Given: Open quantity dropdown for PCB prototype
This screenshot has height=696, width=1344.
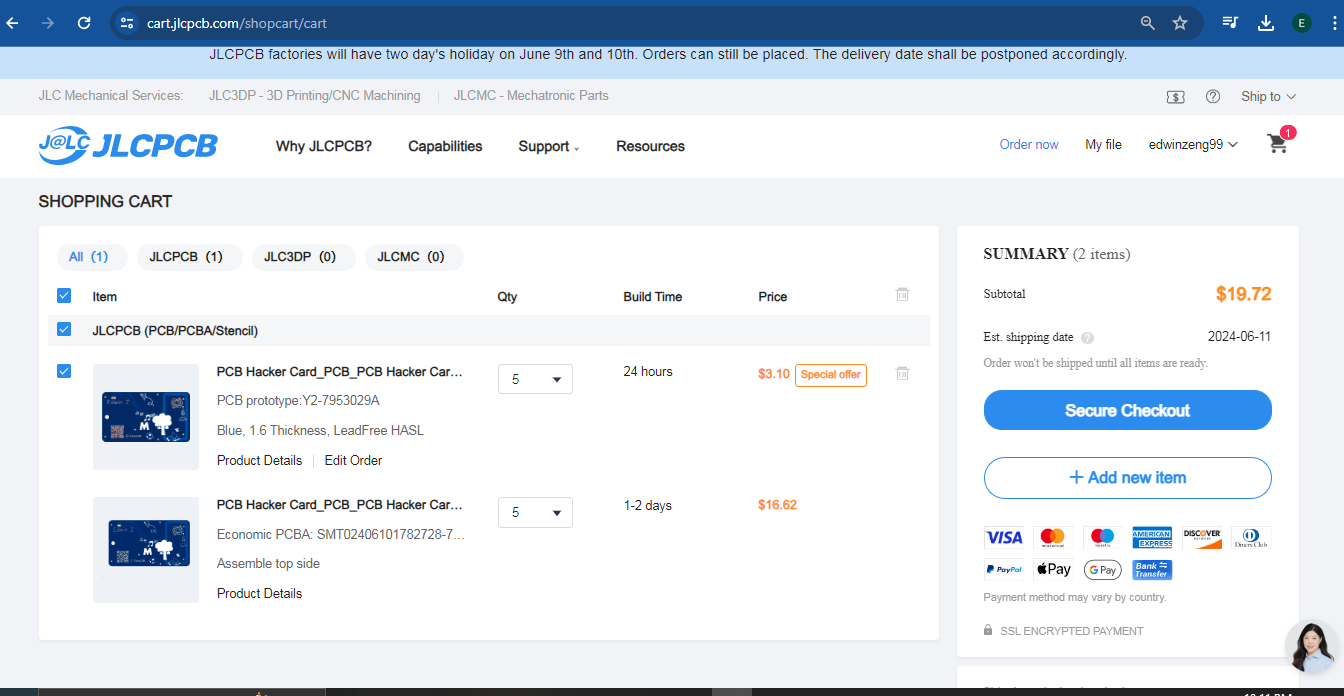Looking at the screenshot, I should tap(535, 379).
